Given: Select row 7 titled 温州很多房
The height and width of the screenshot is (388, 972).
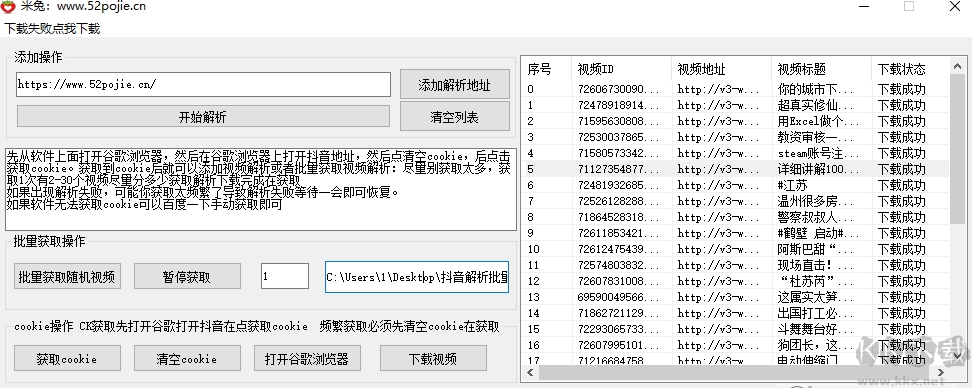Looking at the screenshot, I should pyautogui.click(x=735, y=201).
